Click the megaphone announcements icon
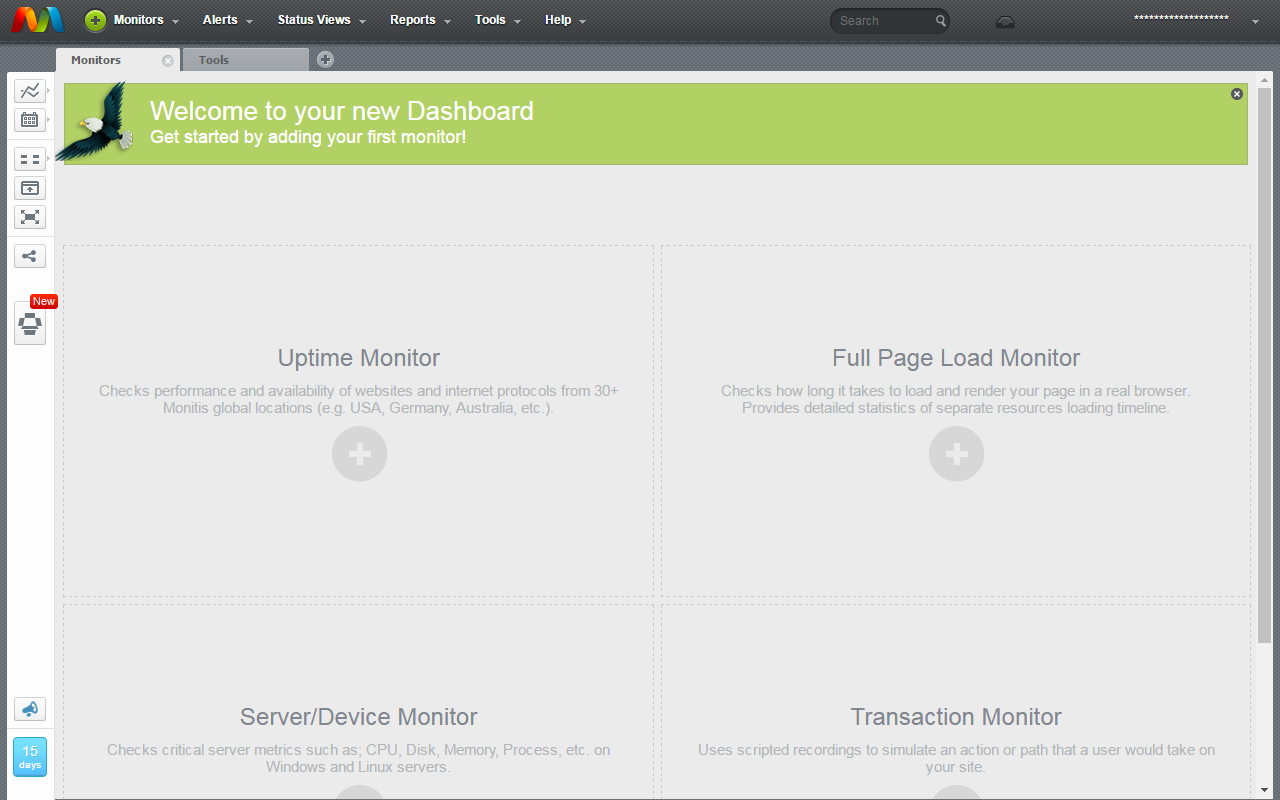1280x800 pixels. coord(30,709)
